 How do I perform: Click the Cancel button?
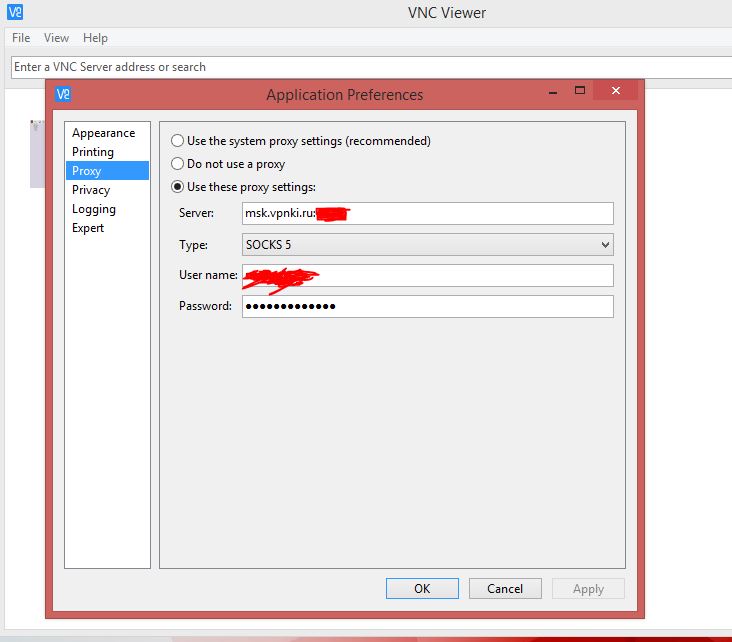(x=505, y=588)
